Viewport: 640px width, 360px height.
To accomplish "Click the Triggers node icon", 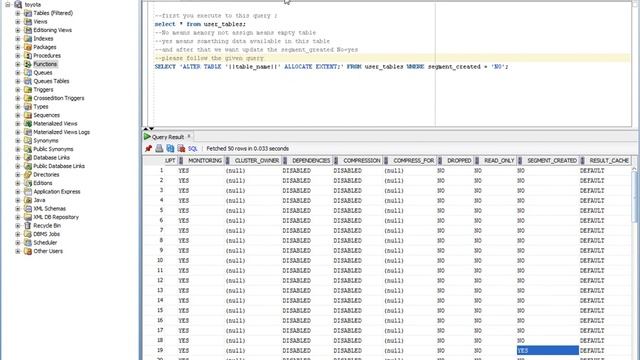I will pyautogui.click(x=28, y=89).
